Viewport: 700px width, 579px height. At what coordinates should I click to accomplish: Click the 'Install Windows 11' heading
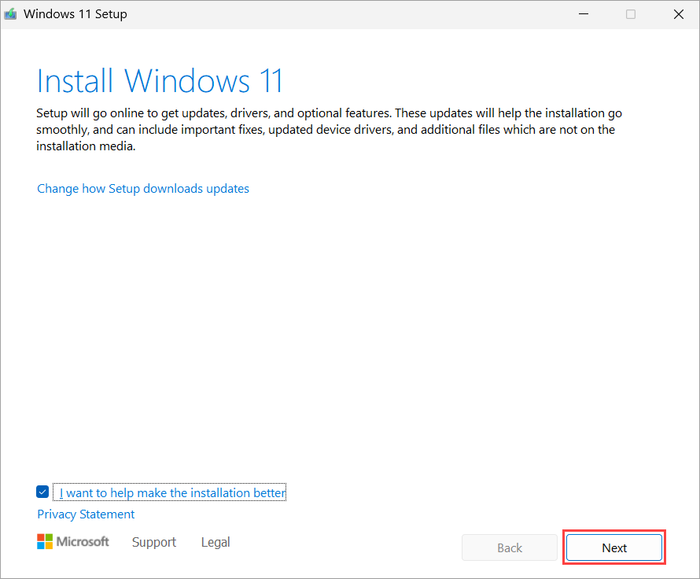(x=160, y=80)
